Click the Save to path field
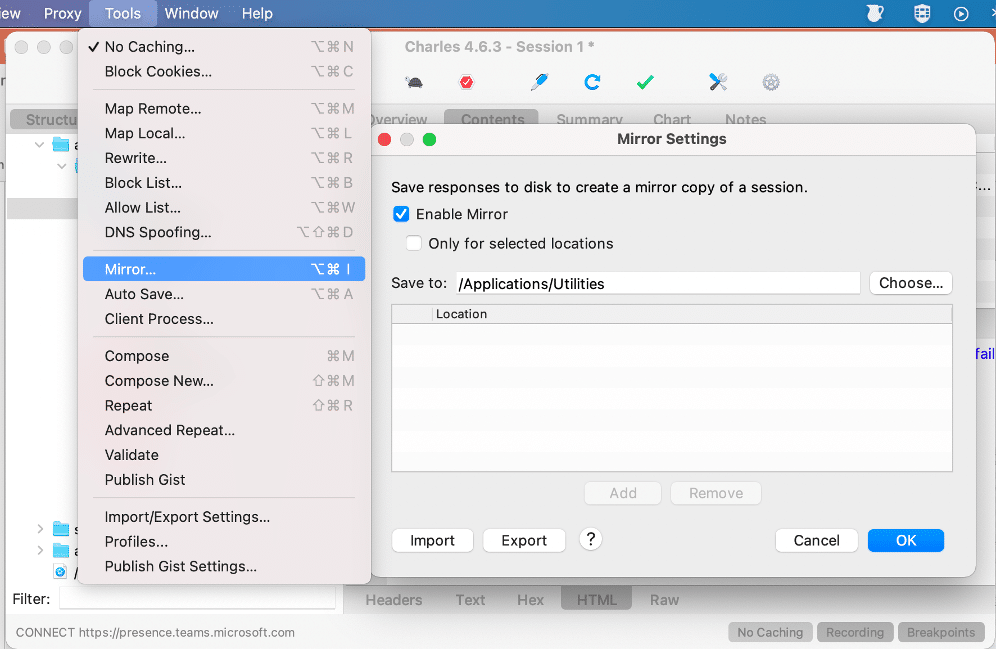Viewport: 996px width, 650px height. tap(658, 283)
